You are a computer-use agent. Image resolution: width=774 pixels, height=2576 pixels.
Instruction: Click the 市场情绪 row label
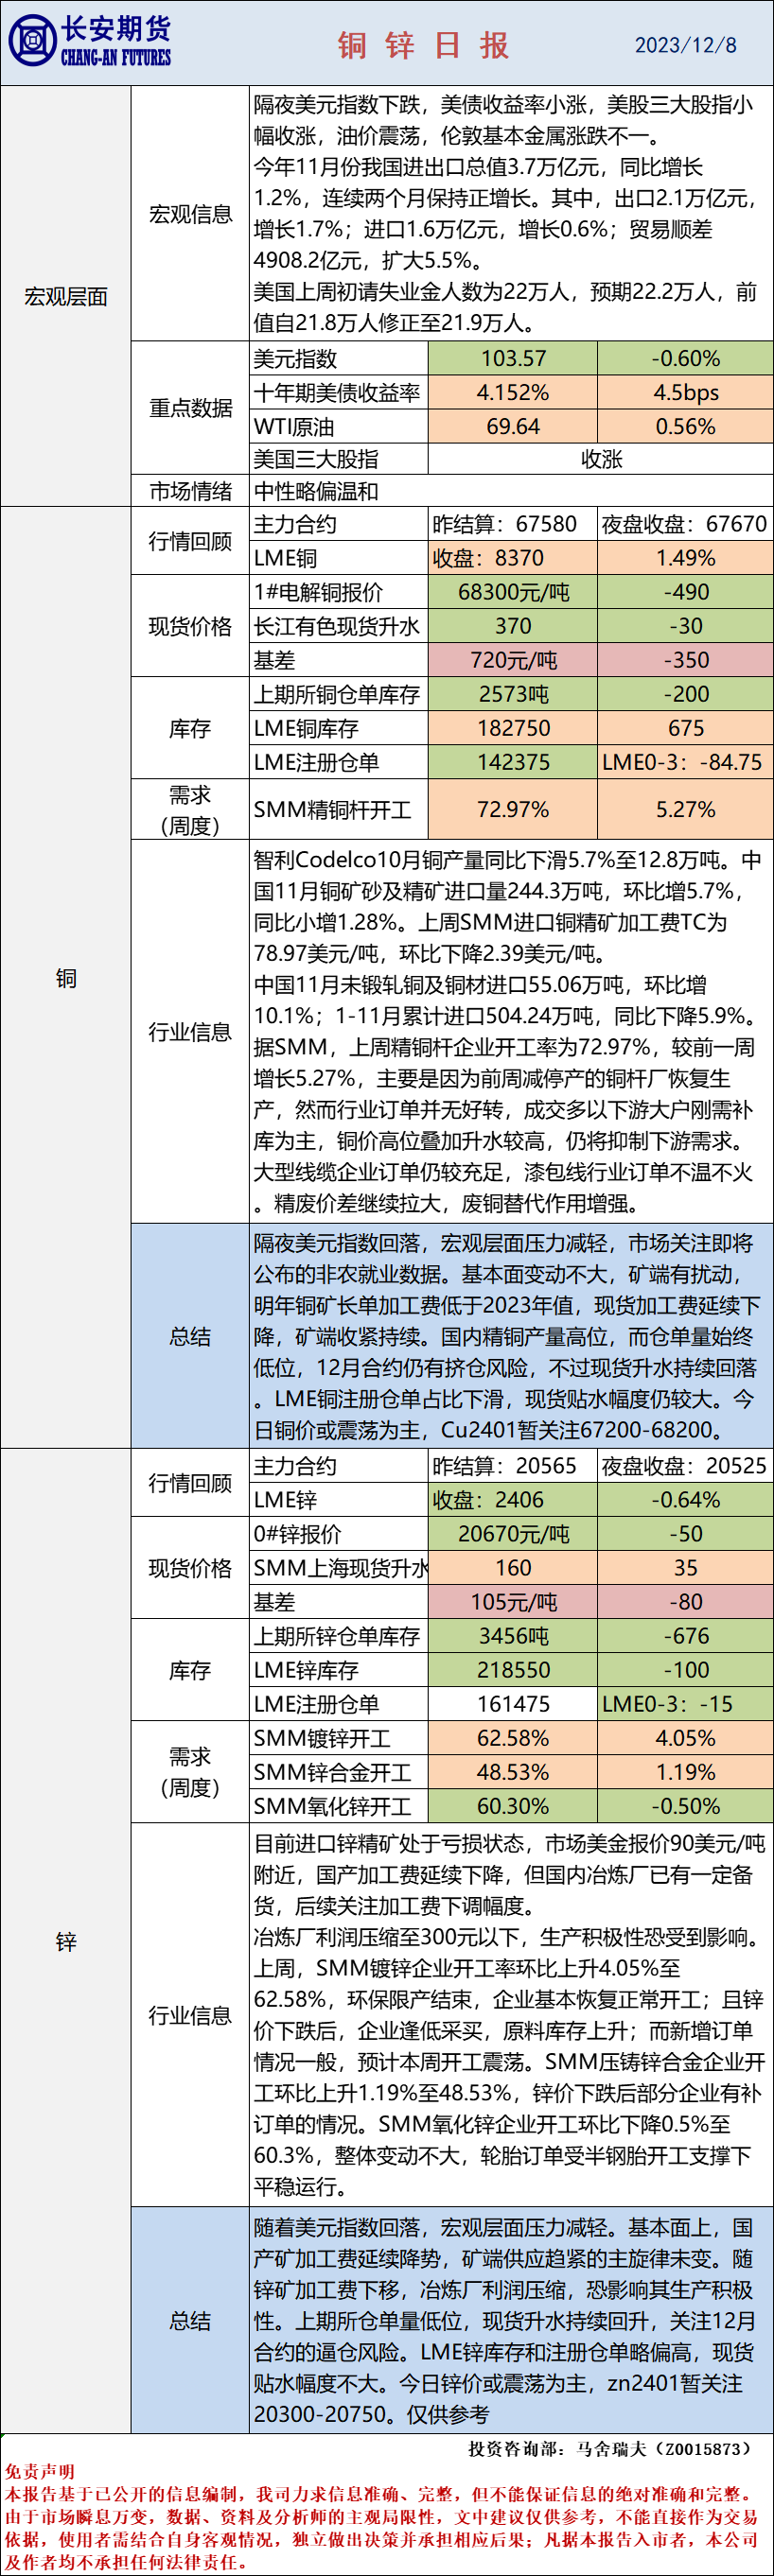[190, 491]
